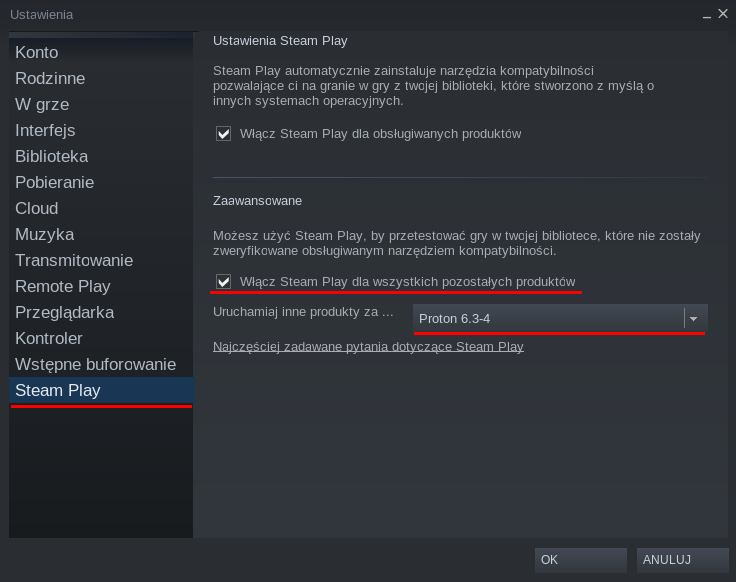Select Wstępne buforowanie category
736x582 pixels.
[x=101, y=365]
